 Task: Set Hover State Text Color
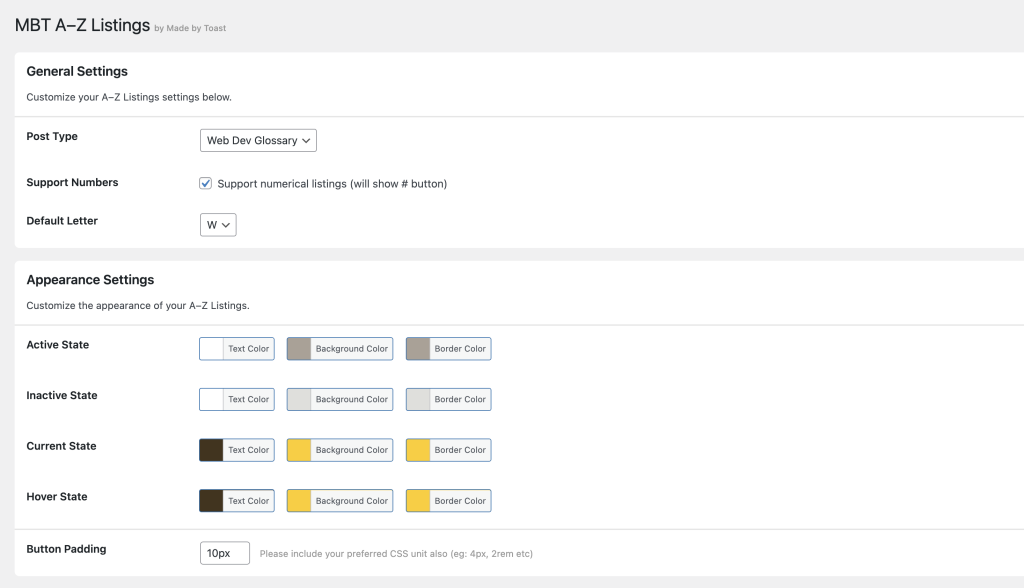click(237, 501)
